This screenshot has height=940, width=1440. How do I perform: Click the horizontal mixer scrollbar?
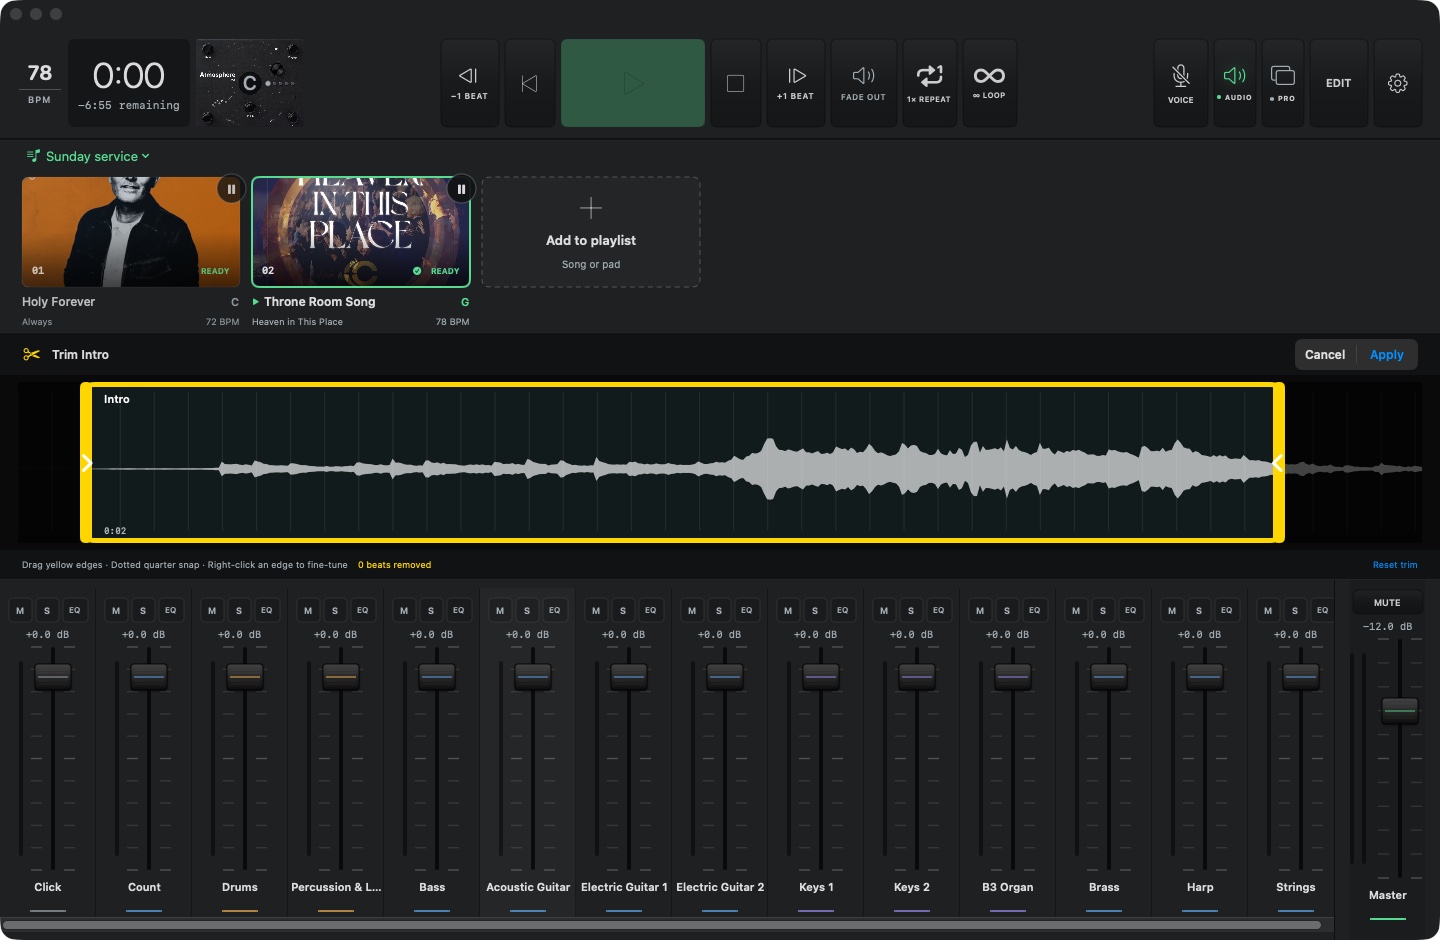click(662, 925)
